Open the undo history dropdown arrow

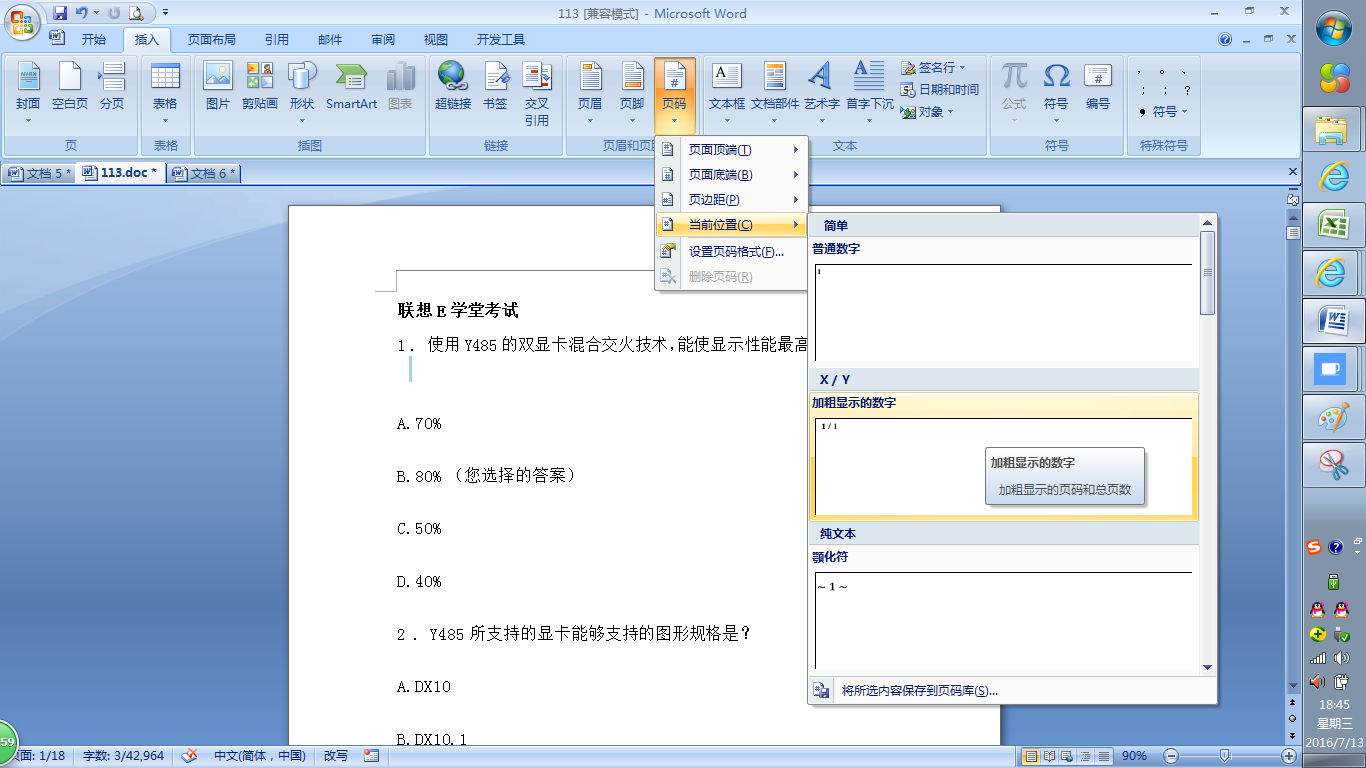coord(96,13)
